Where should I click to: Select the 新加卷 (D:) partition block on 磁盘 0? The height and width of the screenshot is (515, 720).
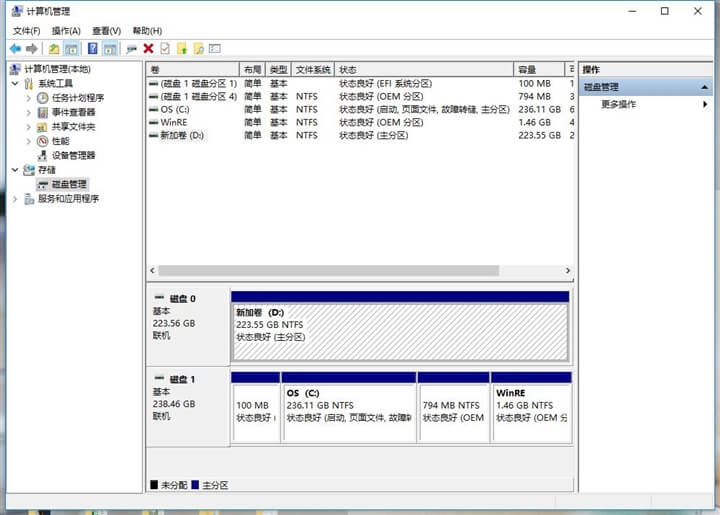click(x=400, y=325)
